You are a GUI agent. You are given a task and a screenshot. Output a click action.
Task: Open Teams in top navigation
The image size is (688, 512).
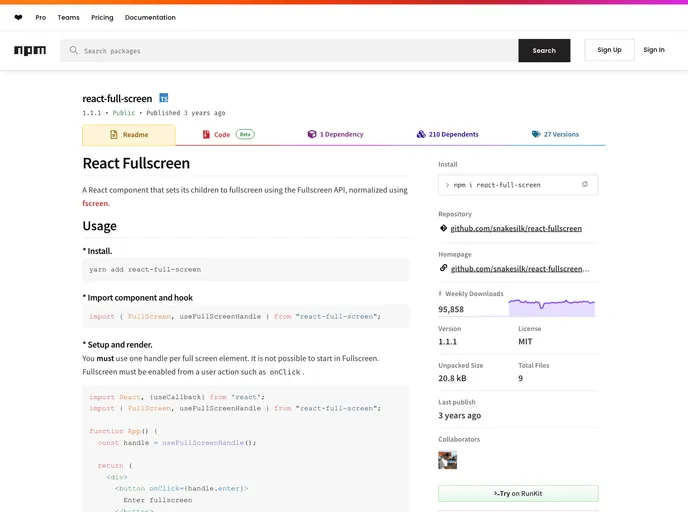click(x=68, y=18)
